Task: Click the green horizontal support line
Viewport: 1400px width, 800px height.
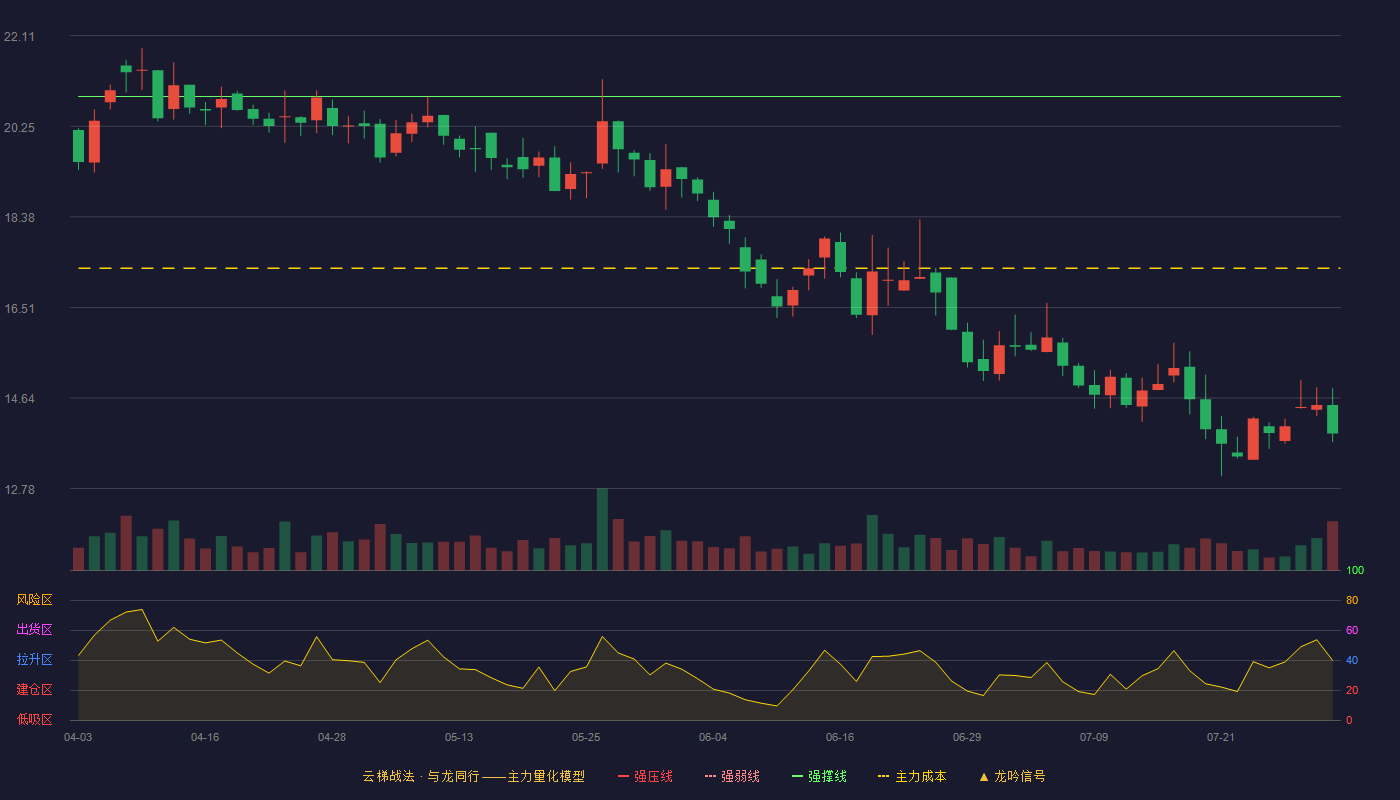Action: pos(709,97)
